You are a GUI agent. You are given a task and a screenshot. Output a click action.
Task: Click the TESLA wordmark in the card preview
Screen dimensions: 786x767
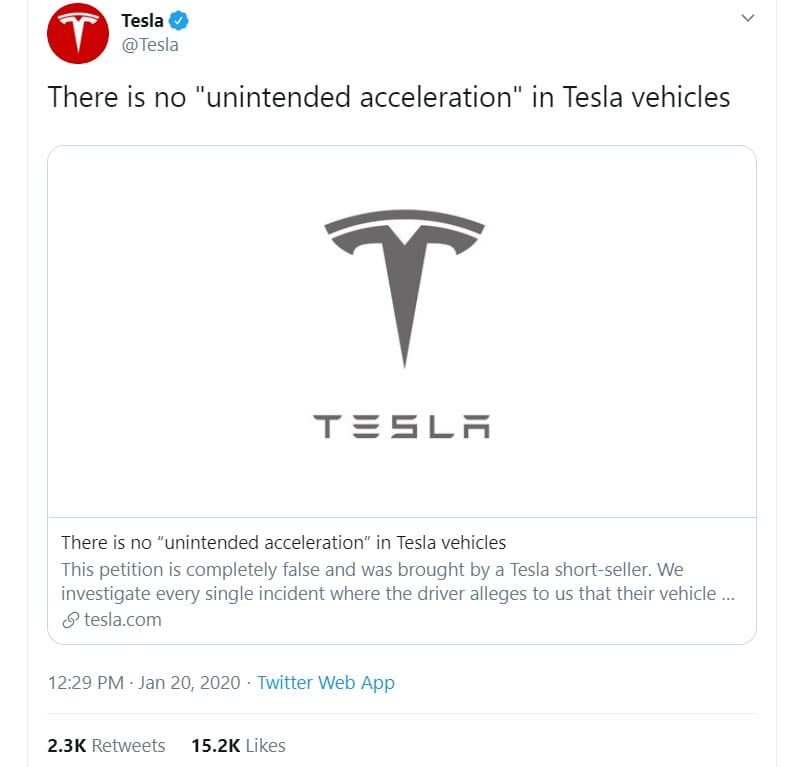coord(402,427)
